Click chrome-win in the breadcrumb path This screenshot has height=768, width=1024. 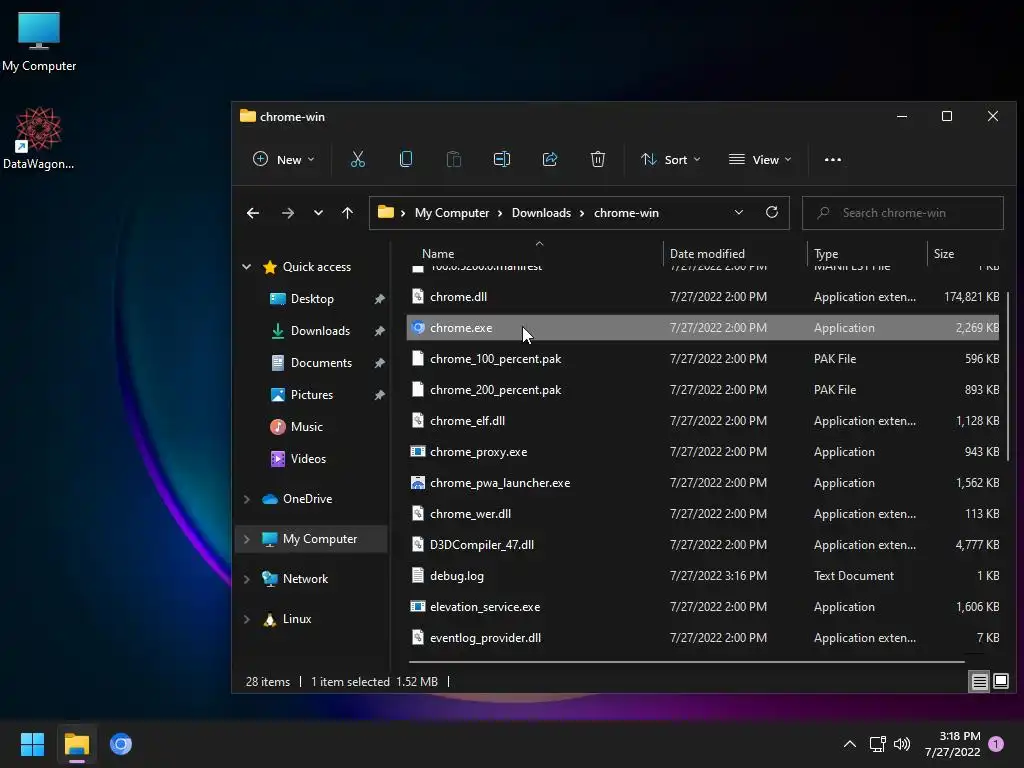[x=626, y=213]
